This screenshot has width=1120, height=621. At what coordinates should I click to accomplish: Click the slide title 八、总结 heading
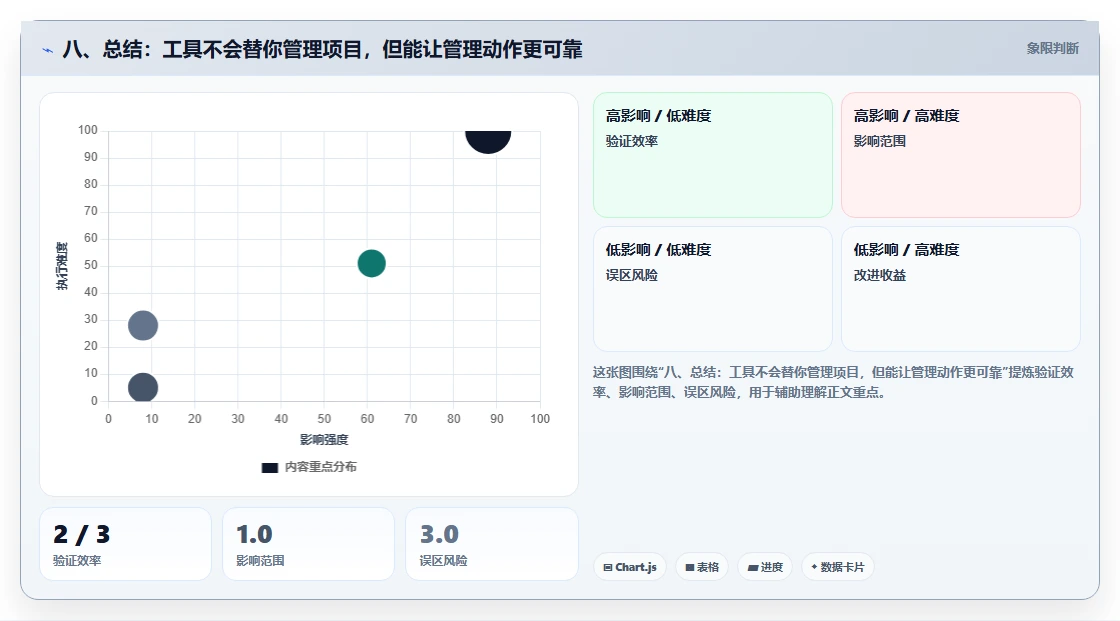(322, 49)
